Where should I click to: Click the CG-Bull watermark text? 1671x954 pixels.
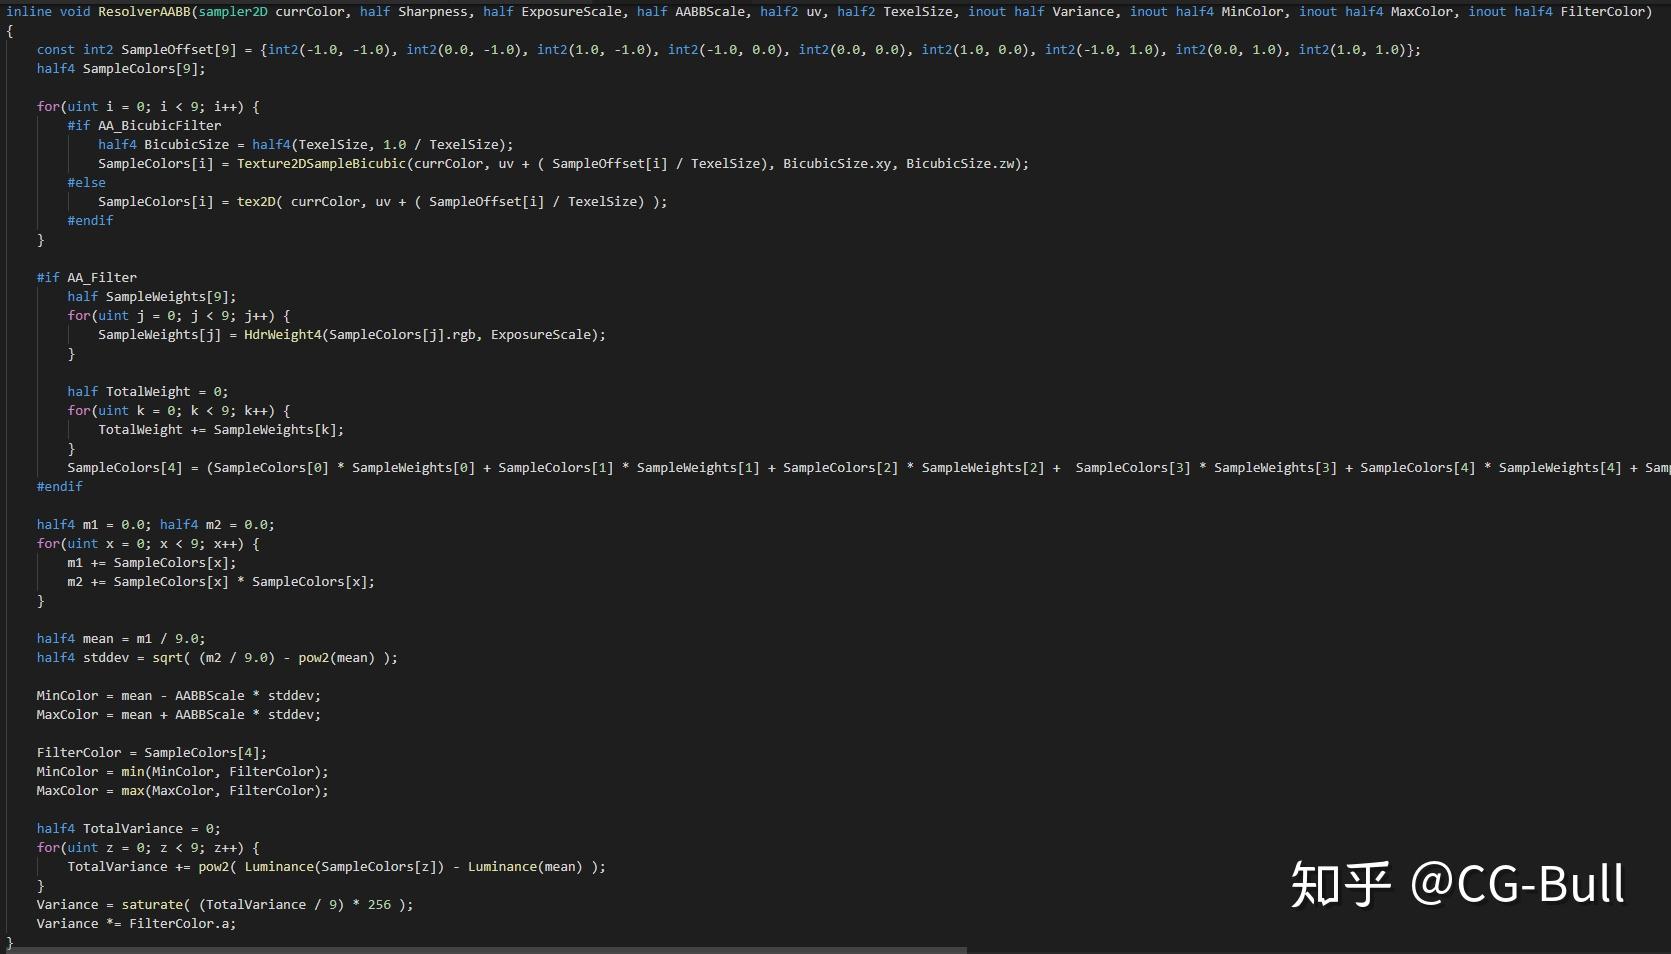coord(1517,884)
